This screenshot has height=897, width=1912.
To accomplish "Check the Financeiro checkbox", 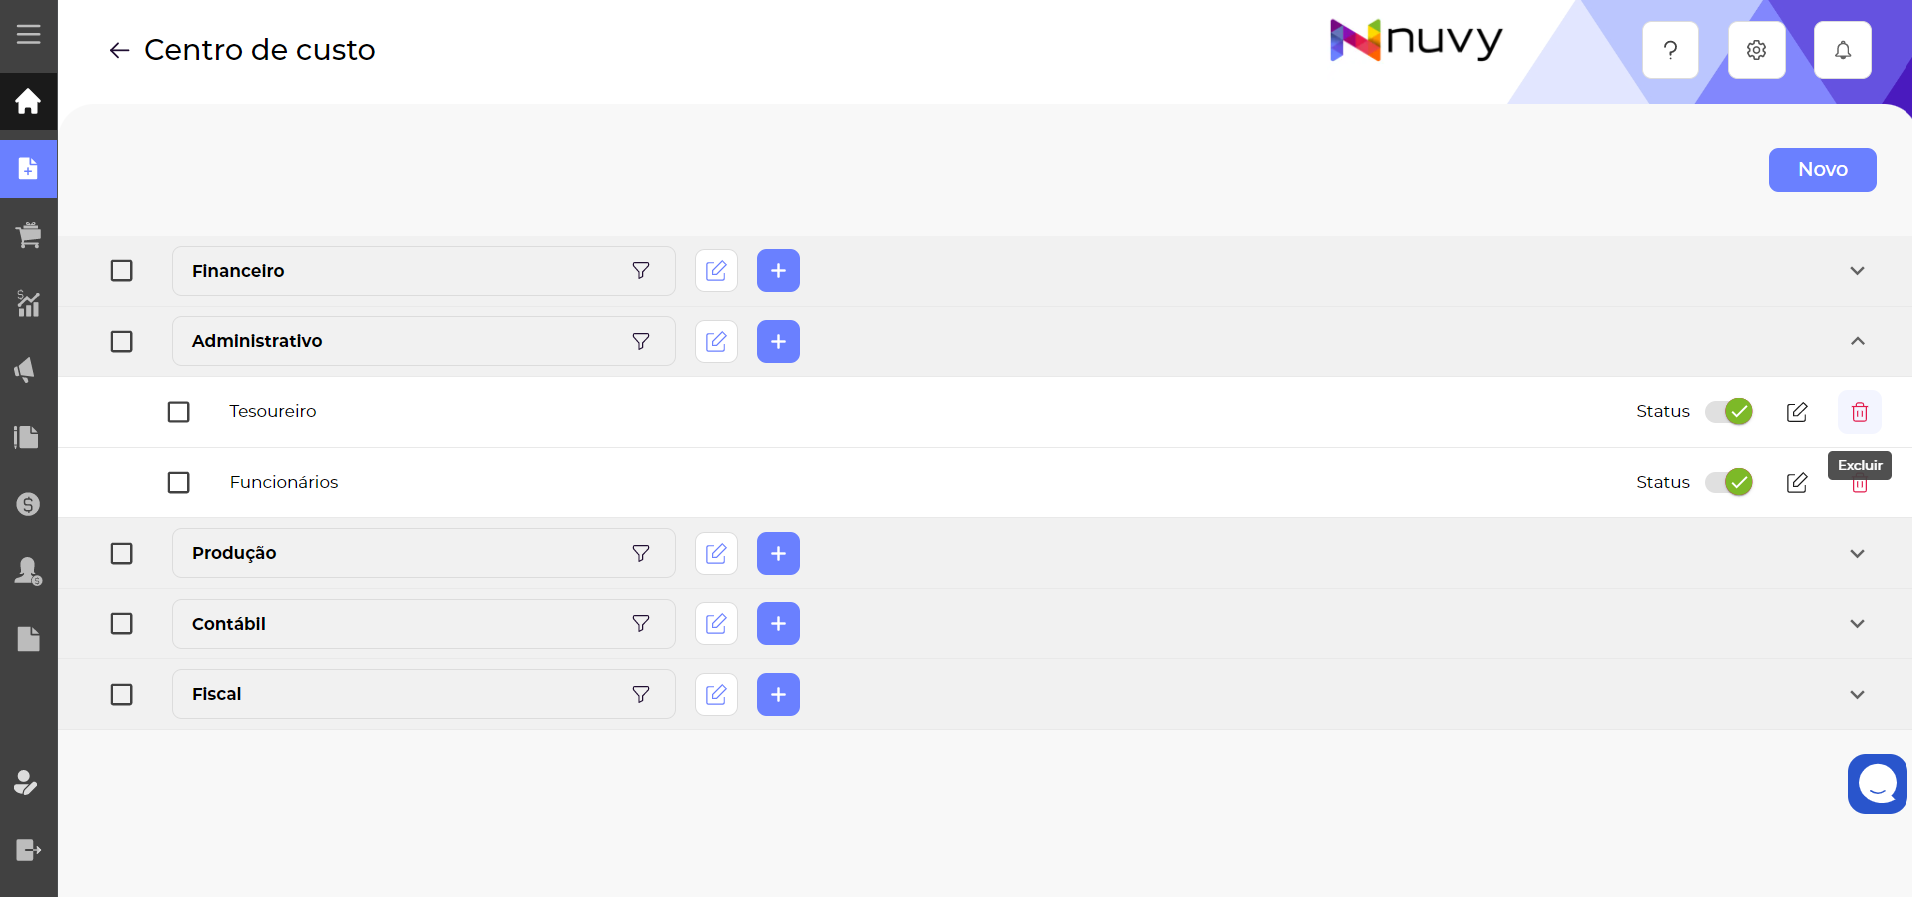I will point(122,271).
